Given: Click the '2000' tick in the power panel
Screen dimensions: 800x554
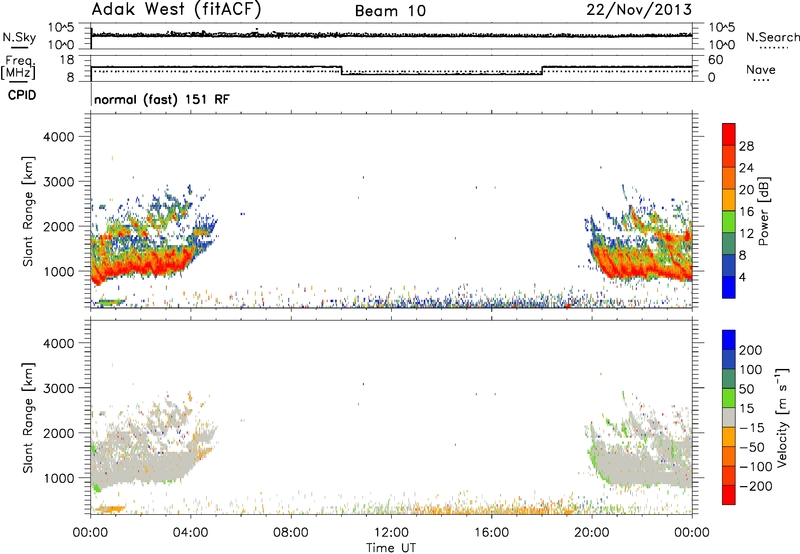Looking at the screenshot, I should point(59,226).
